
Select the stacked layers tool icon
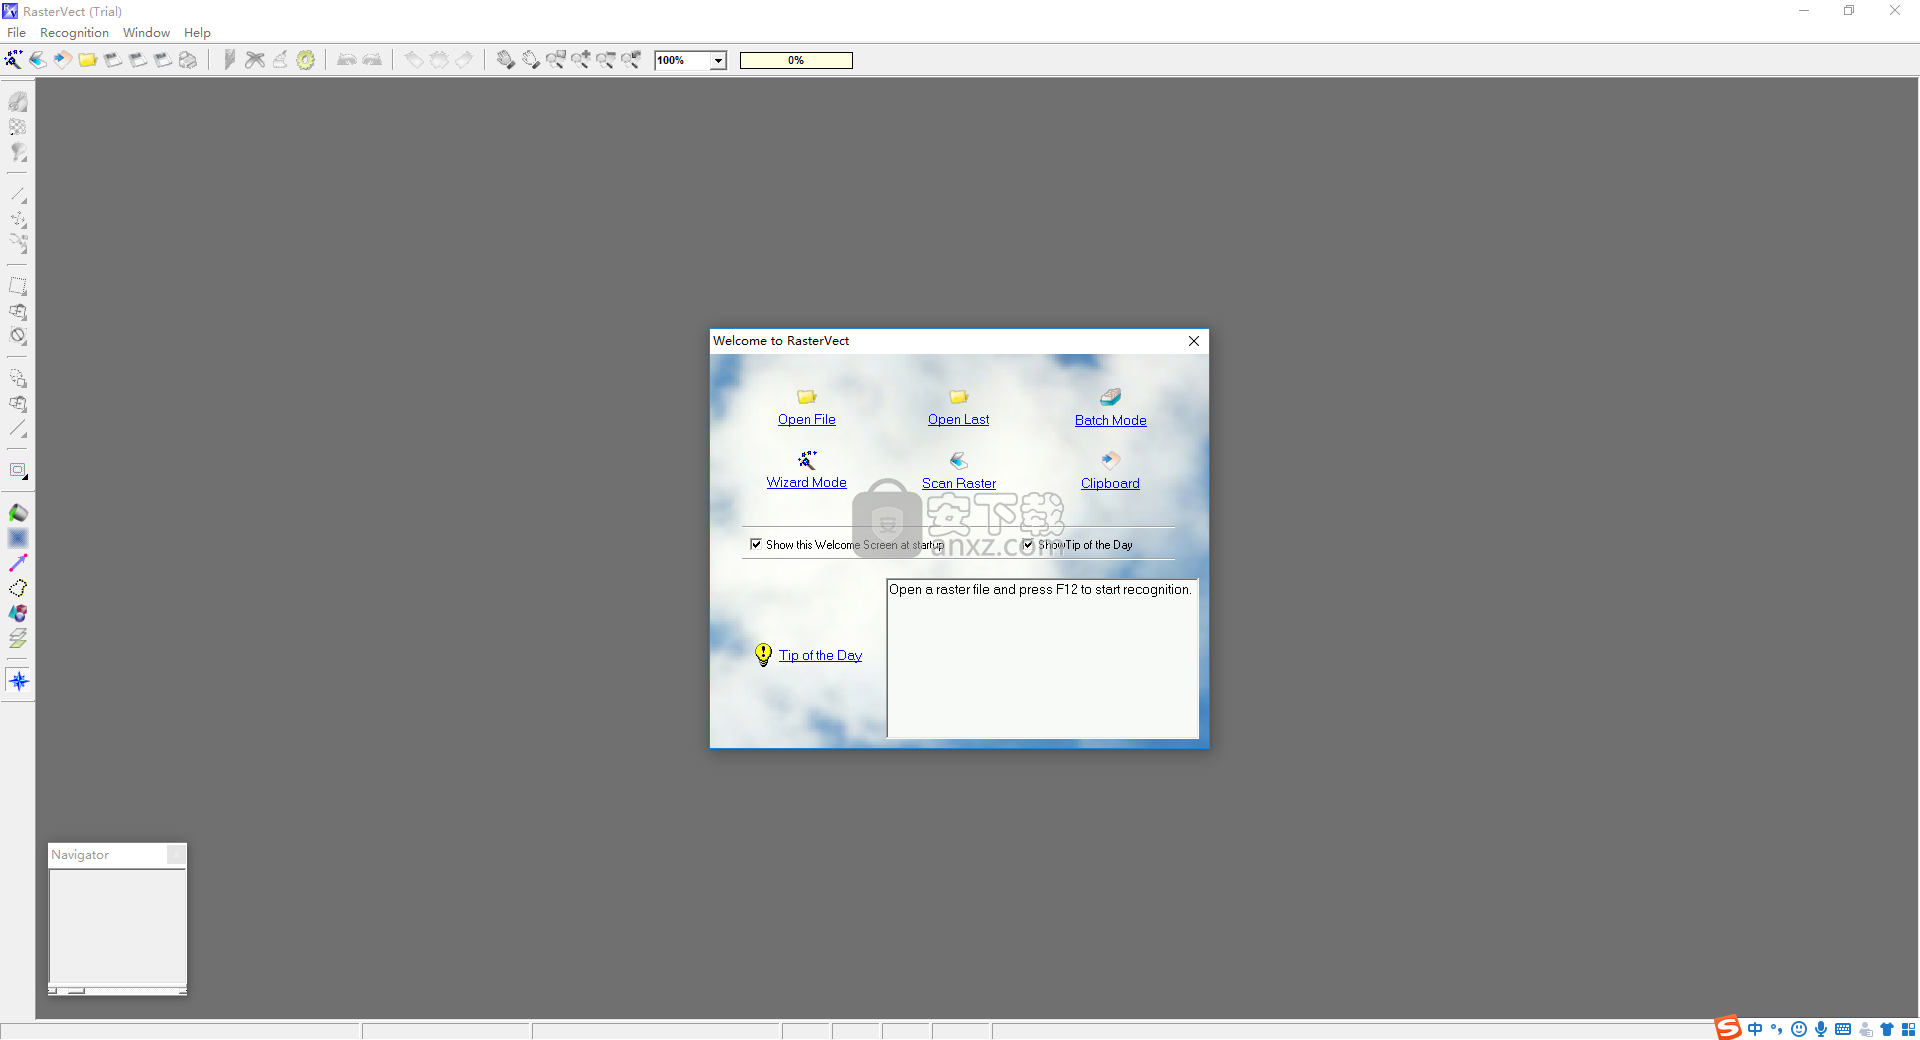(18, 638)
